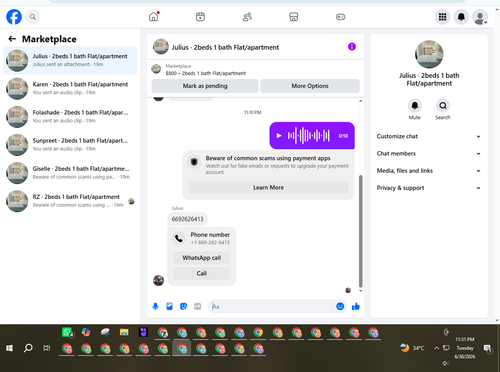
Task: Send a thumbs up like
Action: pos(356,306)
